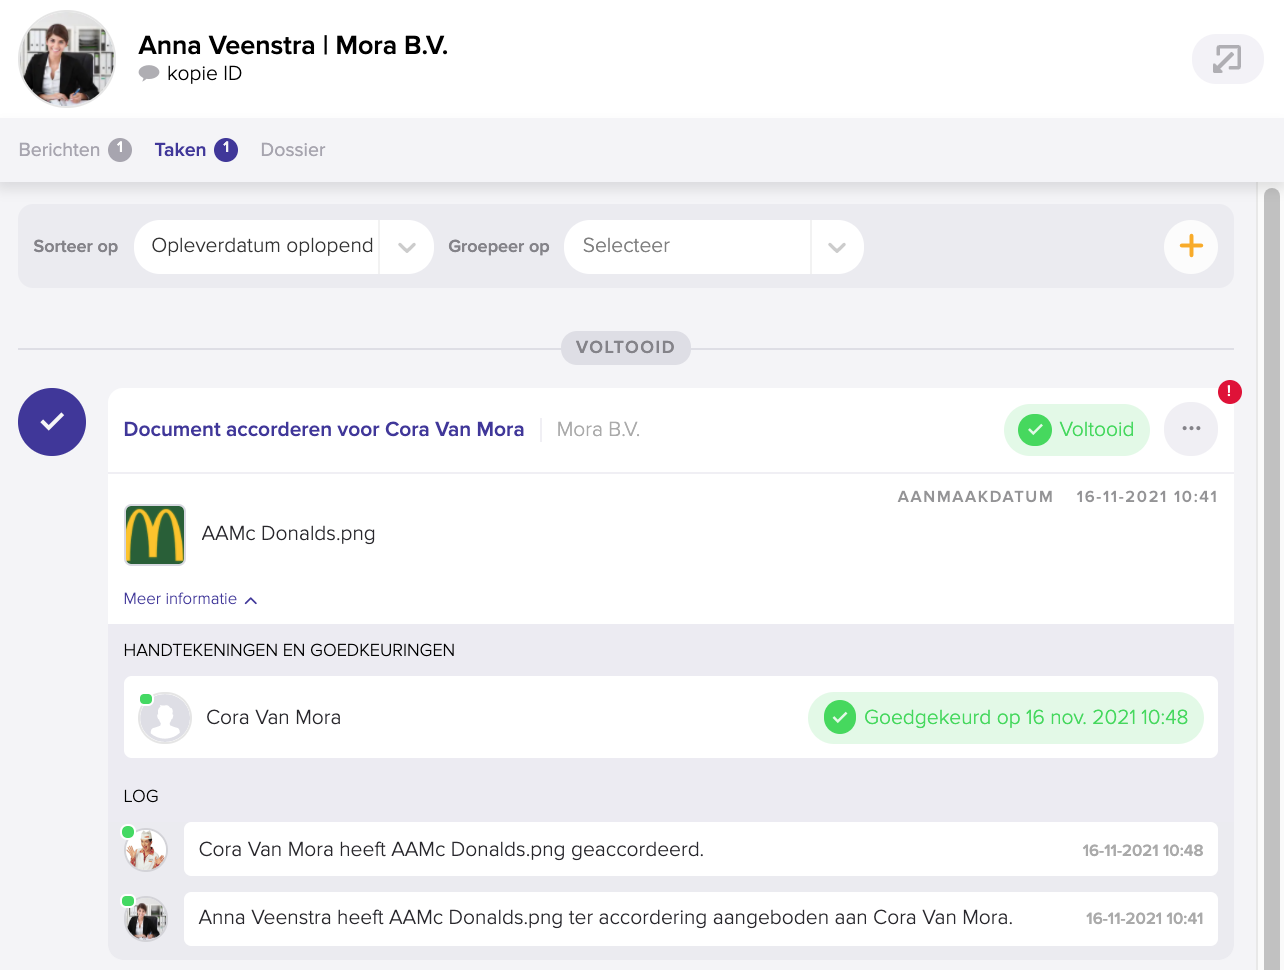
Task: Collapse the Meer informatie section
Action: click(191, 599)
